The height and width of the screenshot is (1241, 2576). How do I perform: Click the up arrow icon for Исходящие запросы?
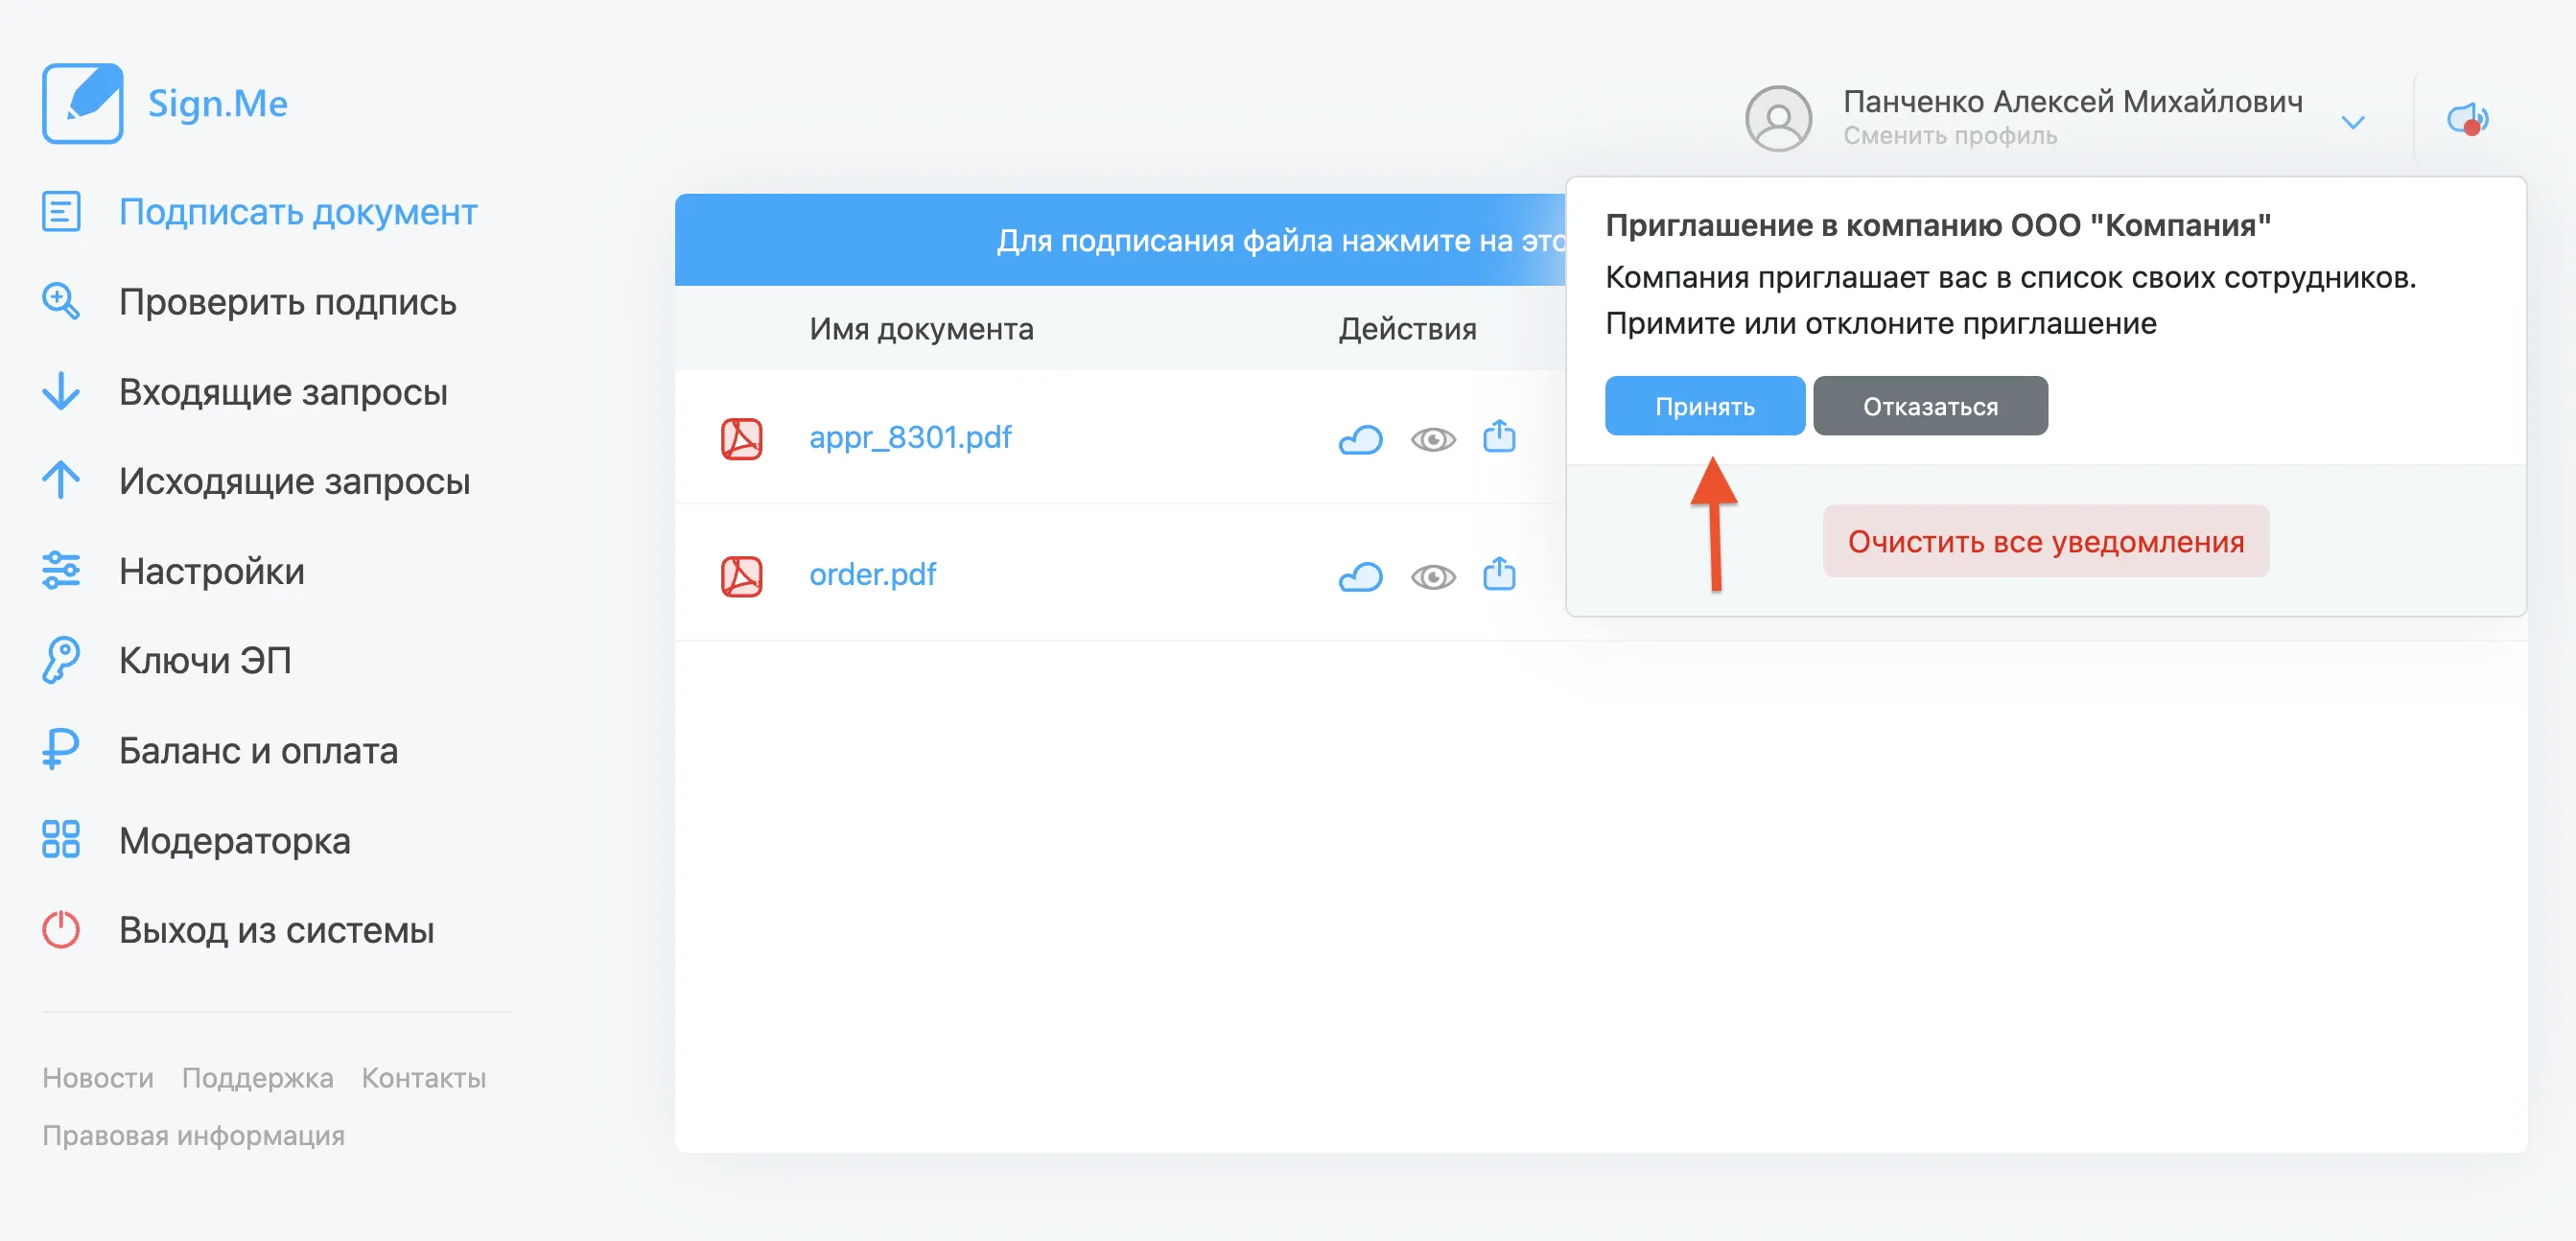coord(61,481)
